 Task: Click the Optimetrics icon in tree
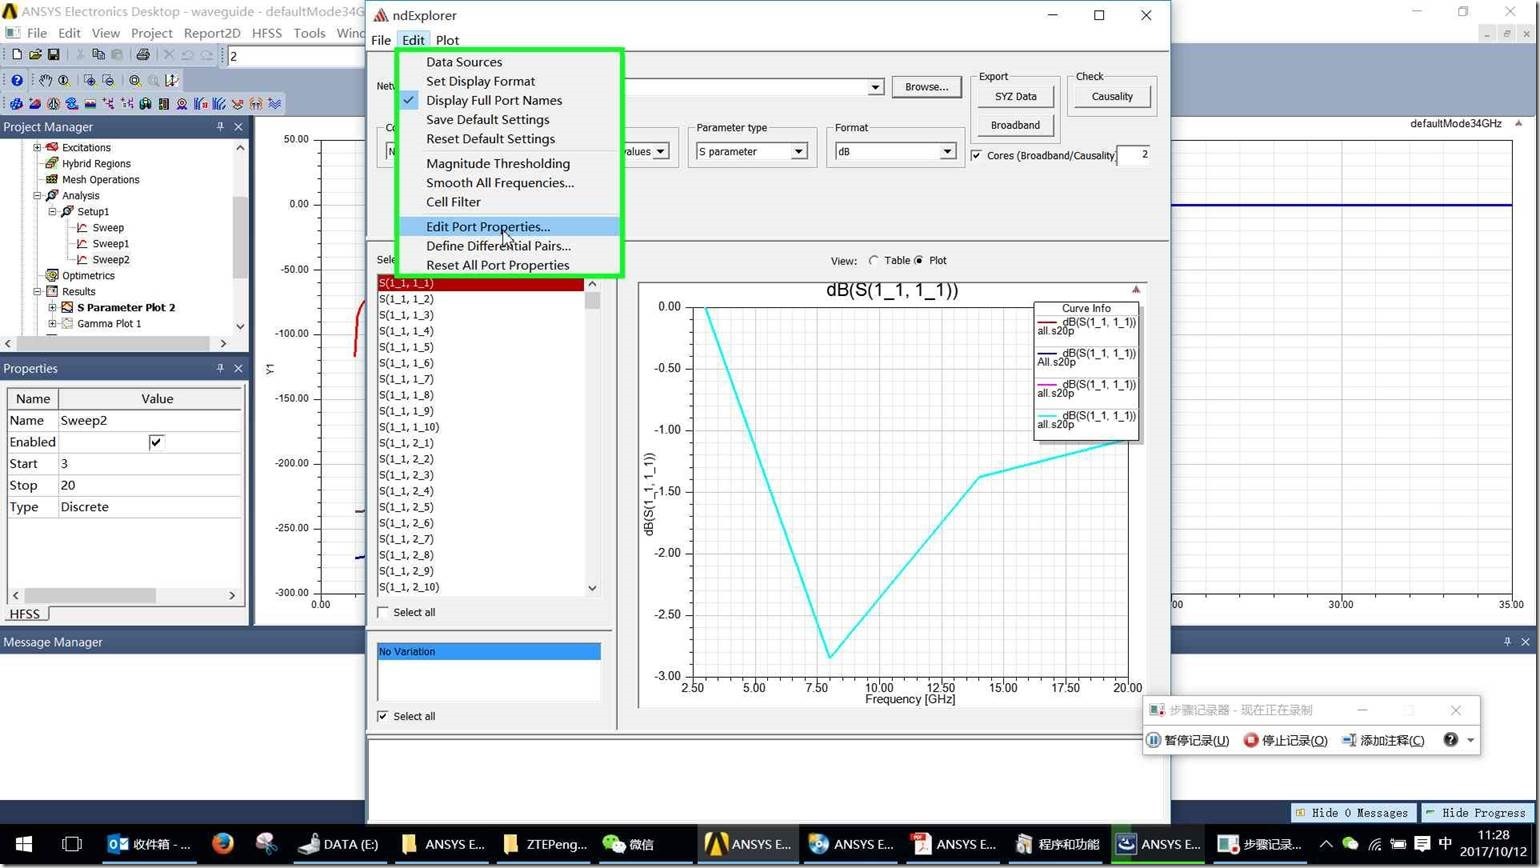(52, 275)
